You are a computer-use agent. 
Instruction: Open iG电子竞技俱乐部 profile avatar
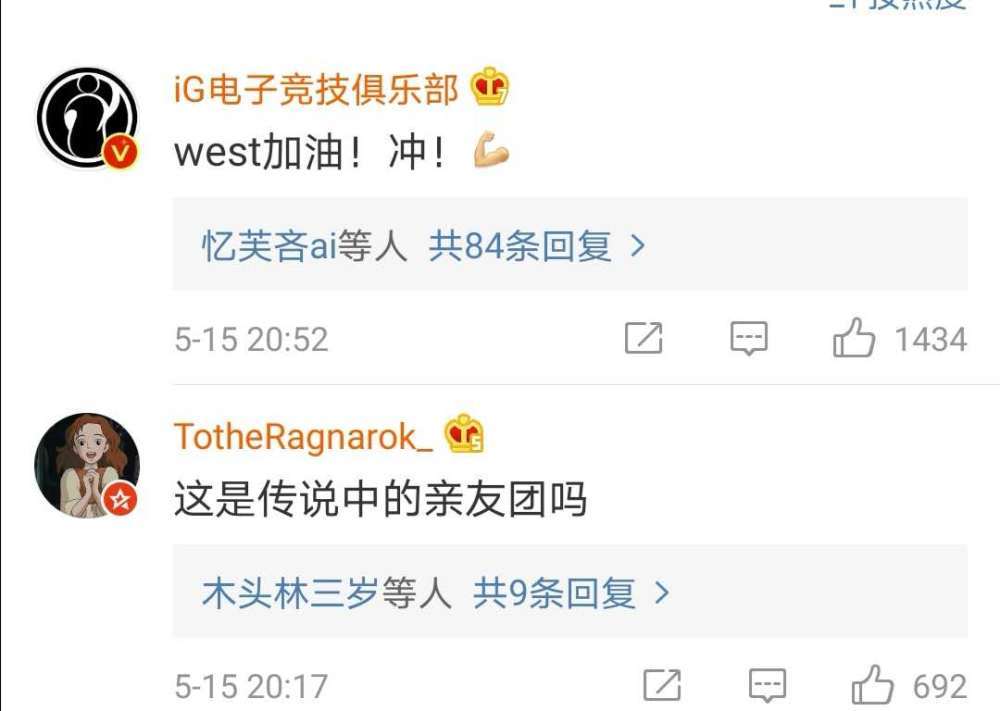coord(87,118)
